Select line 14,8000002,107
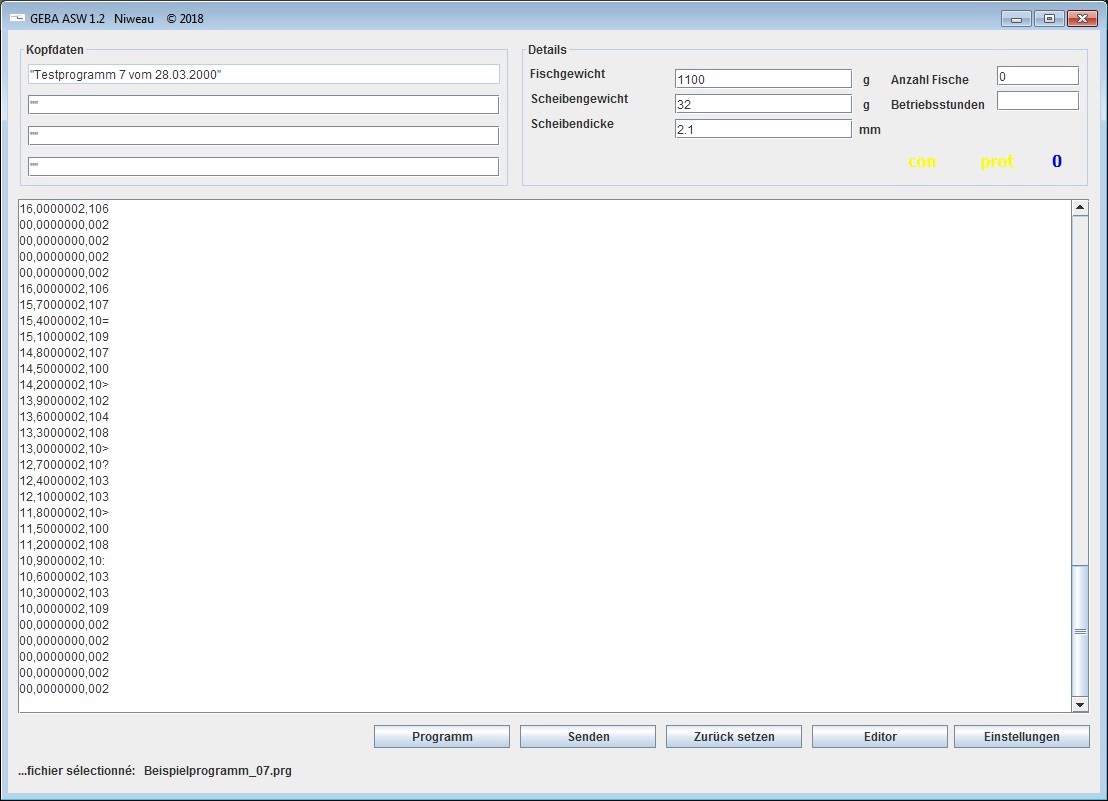Viewport: 1108px width, 801px height. point(64,352)
